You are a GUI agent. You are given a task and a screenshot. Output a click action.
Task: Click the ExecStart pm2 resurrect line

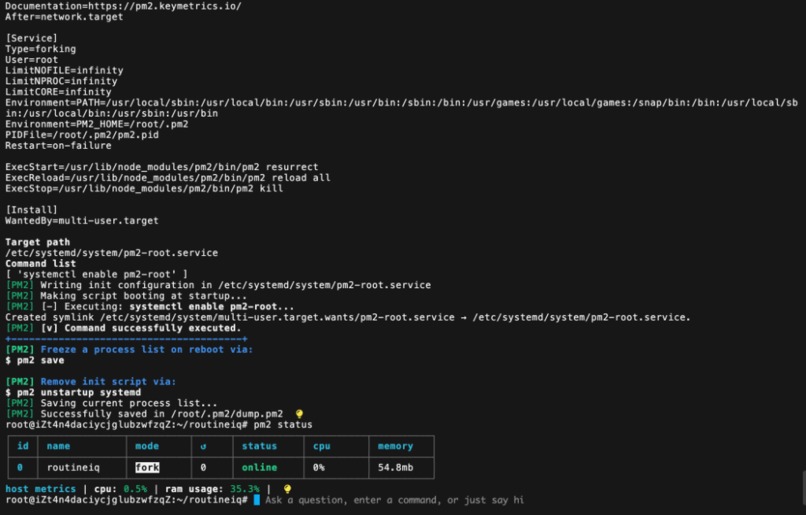click(162, 167)
